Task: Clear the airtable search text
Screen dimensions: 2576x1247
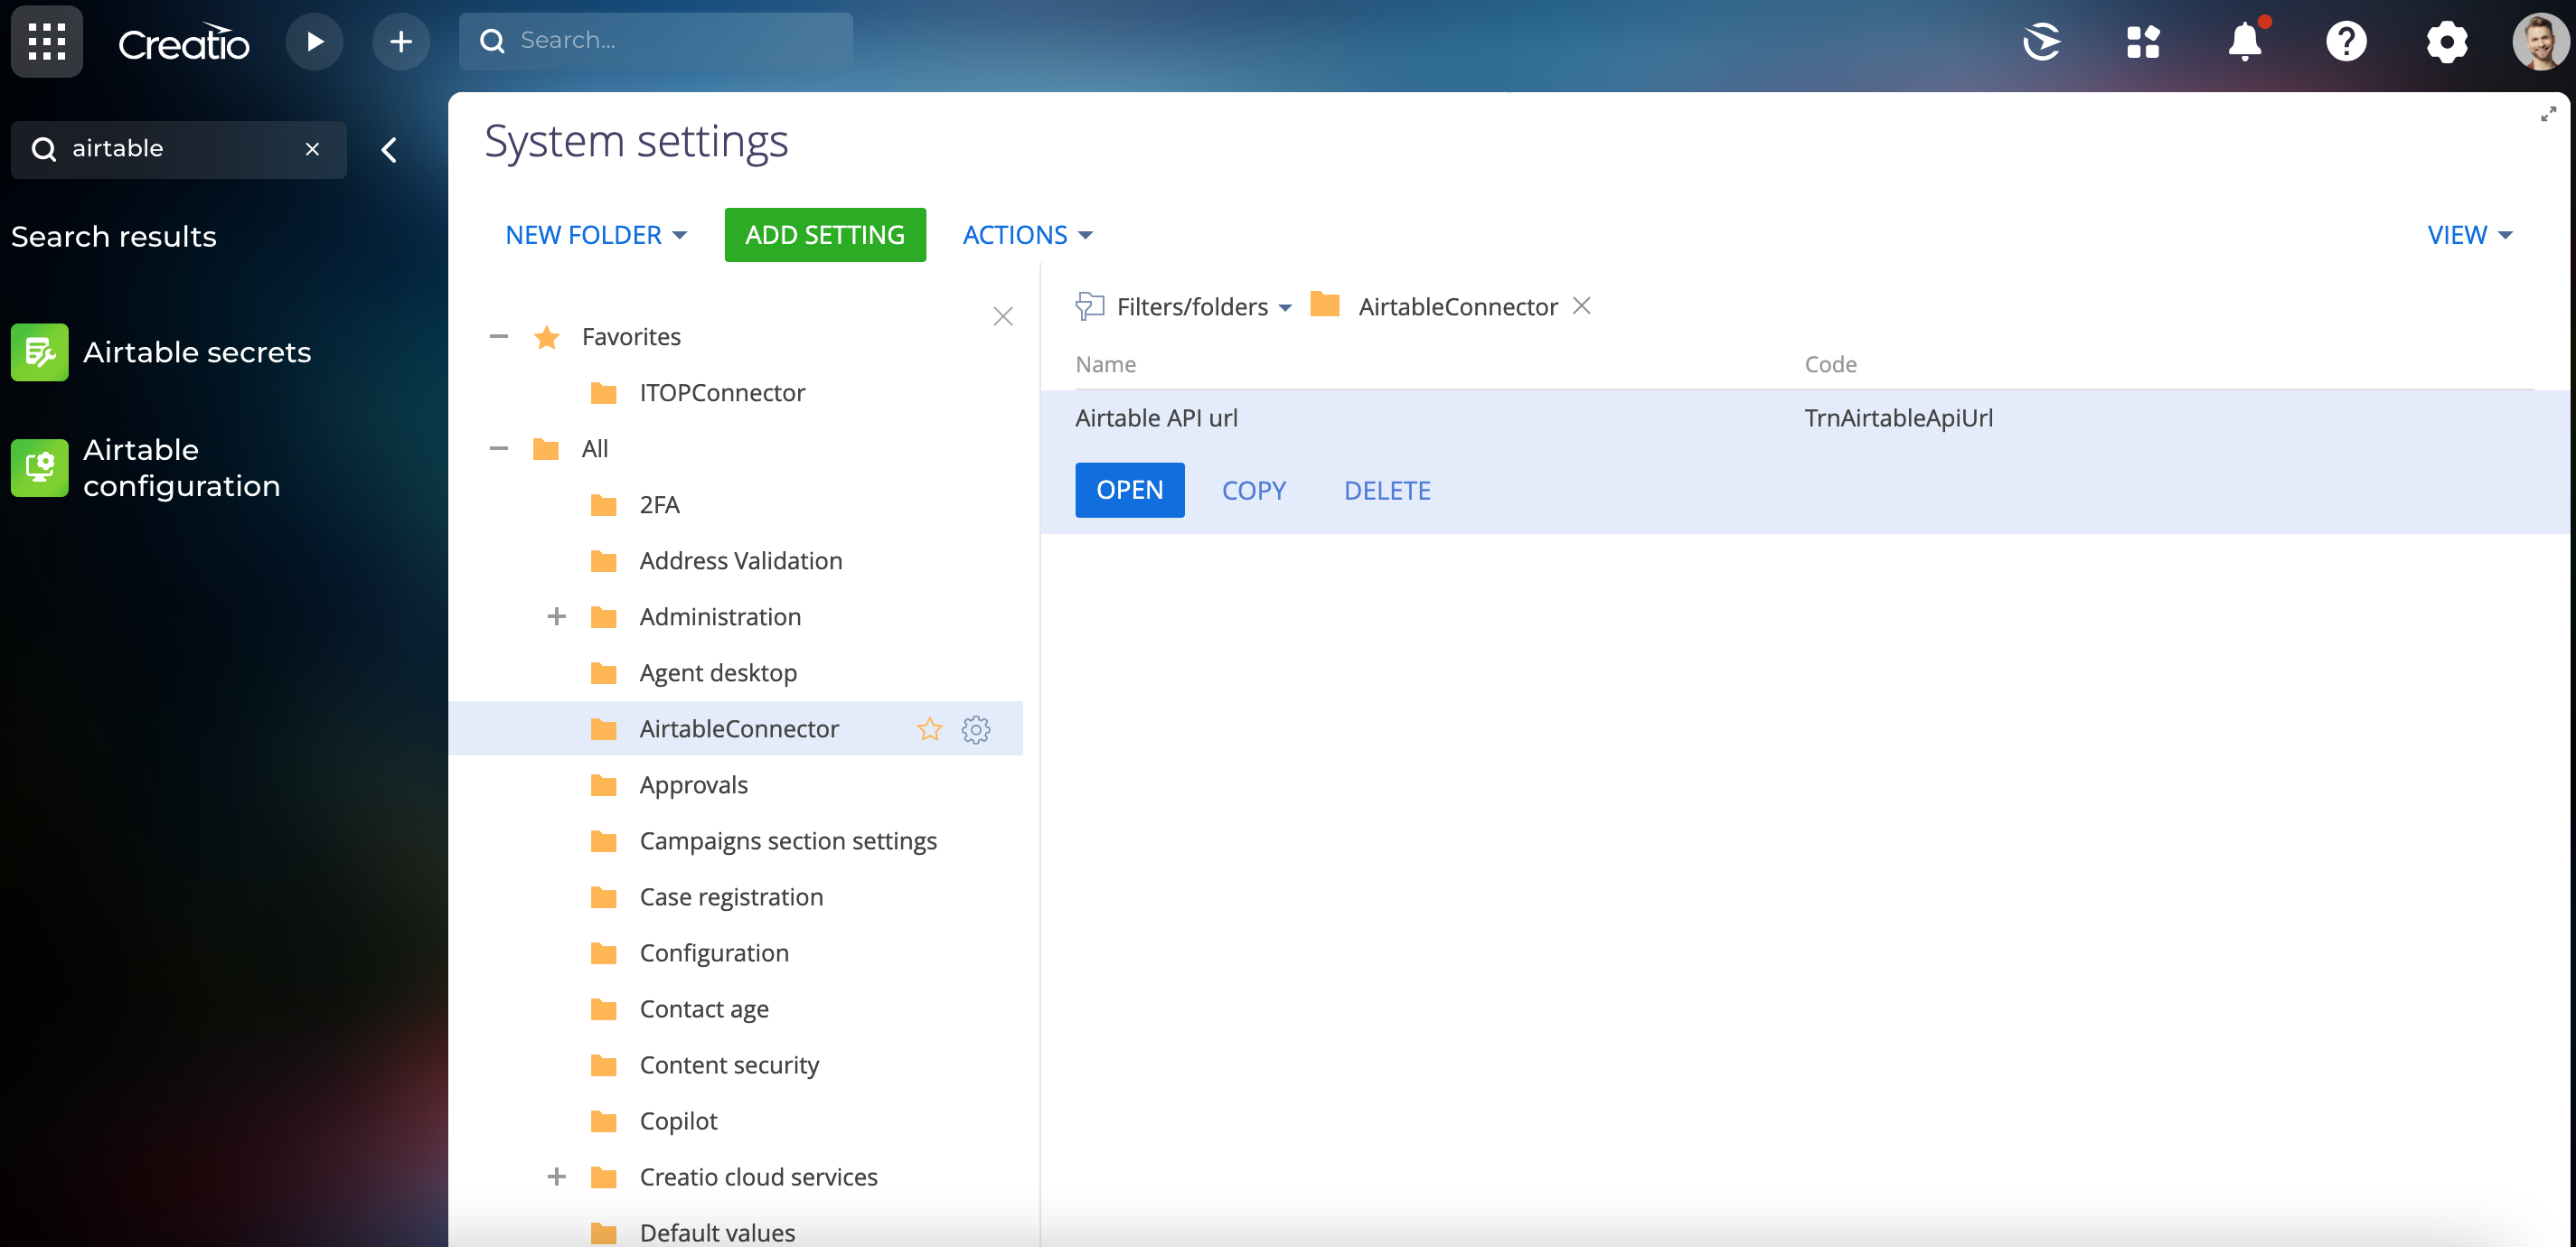Action: [312, 149]
